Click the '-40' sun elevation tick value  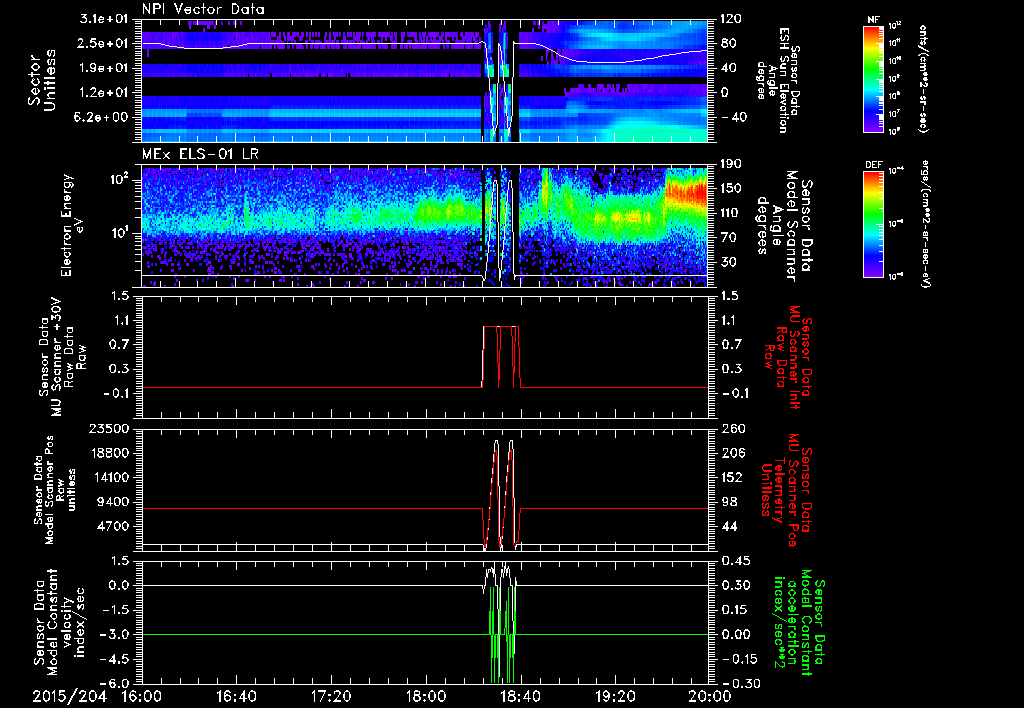coord(733,118)
